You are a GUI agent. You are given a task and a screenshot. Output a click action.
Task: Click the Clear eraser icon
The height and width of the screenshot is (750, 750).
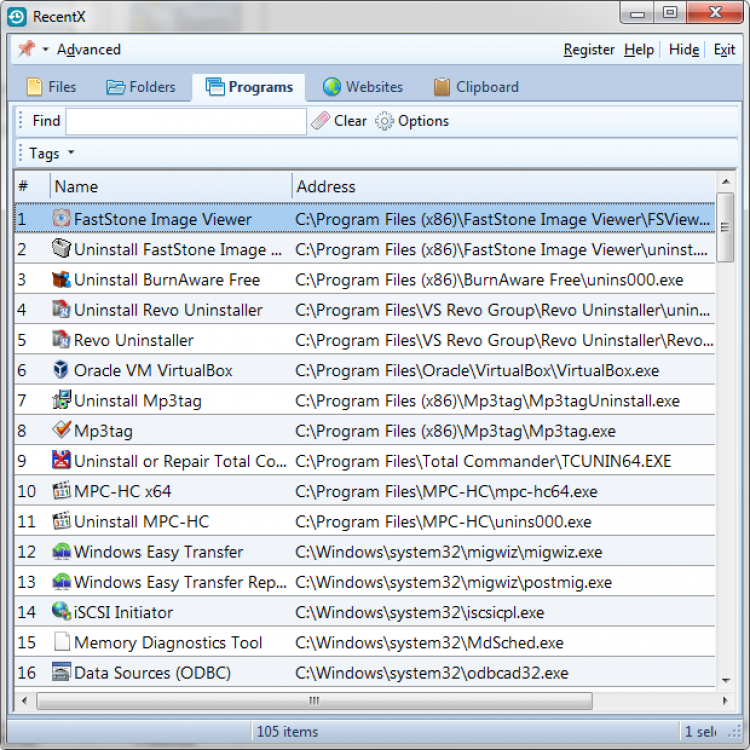tap(320, 121)
